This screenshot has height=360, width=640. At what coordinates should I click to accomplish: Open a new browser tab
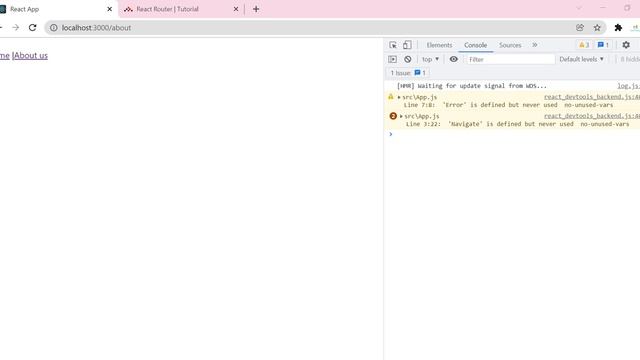point(256,9)
